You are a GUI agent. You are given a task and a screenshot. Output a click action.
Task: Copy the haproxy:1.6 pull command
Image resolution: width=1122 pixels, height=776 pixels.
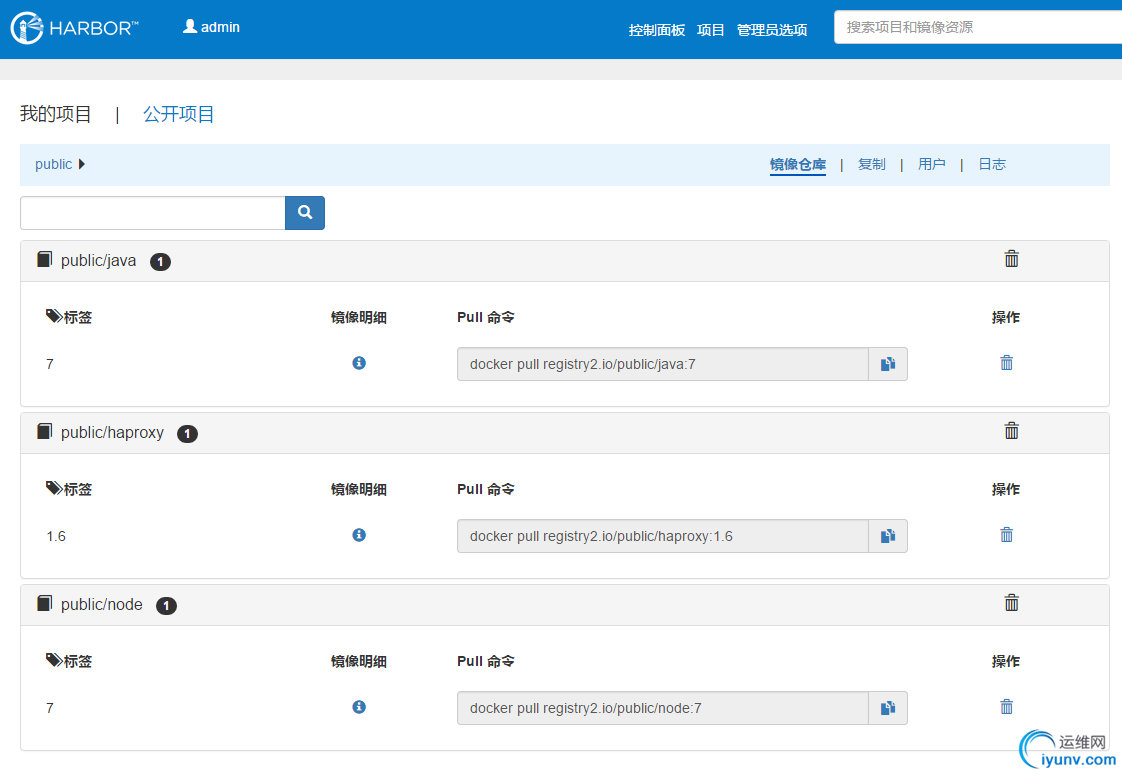(x=887, y=536)
